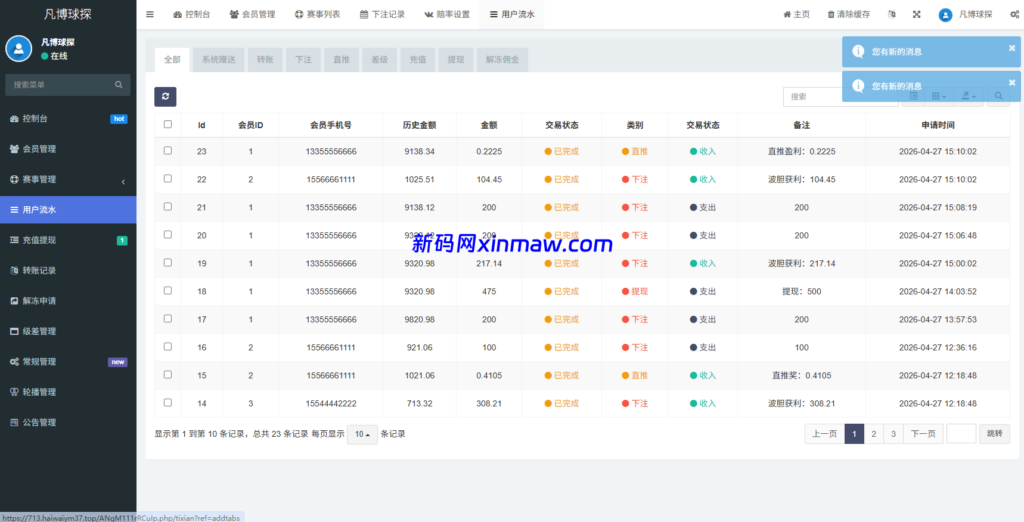Toggle the select-all checkbox in table header
Screen dimensions: 1024x522
168,124
